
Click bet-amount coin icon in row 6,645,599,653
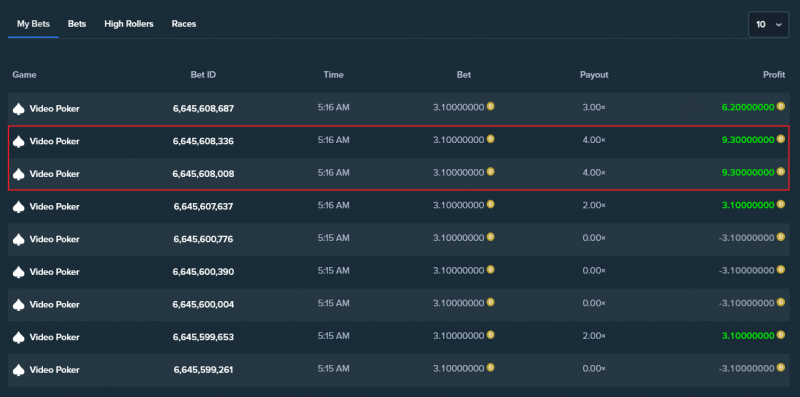tap(490, 335)
